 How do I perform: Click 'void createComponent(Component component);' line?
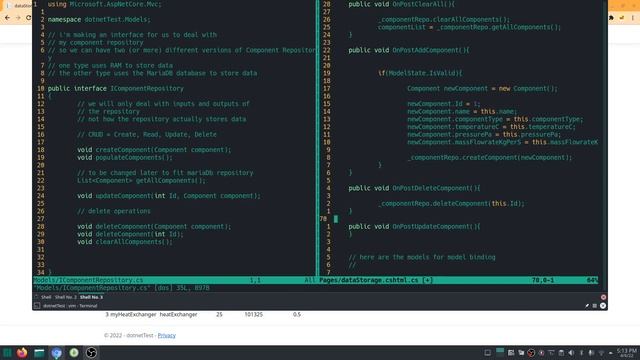pyautogui.click(x=154, y=150)
